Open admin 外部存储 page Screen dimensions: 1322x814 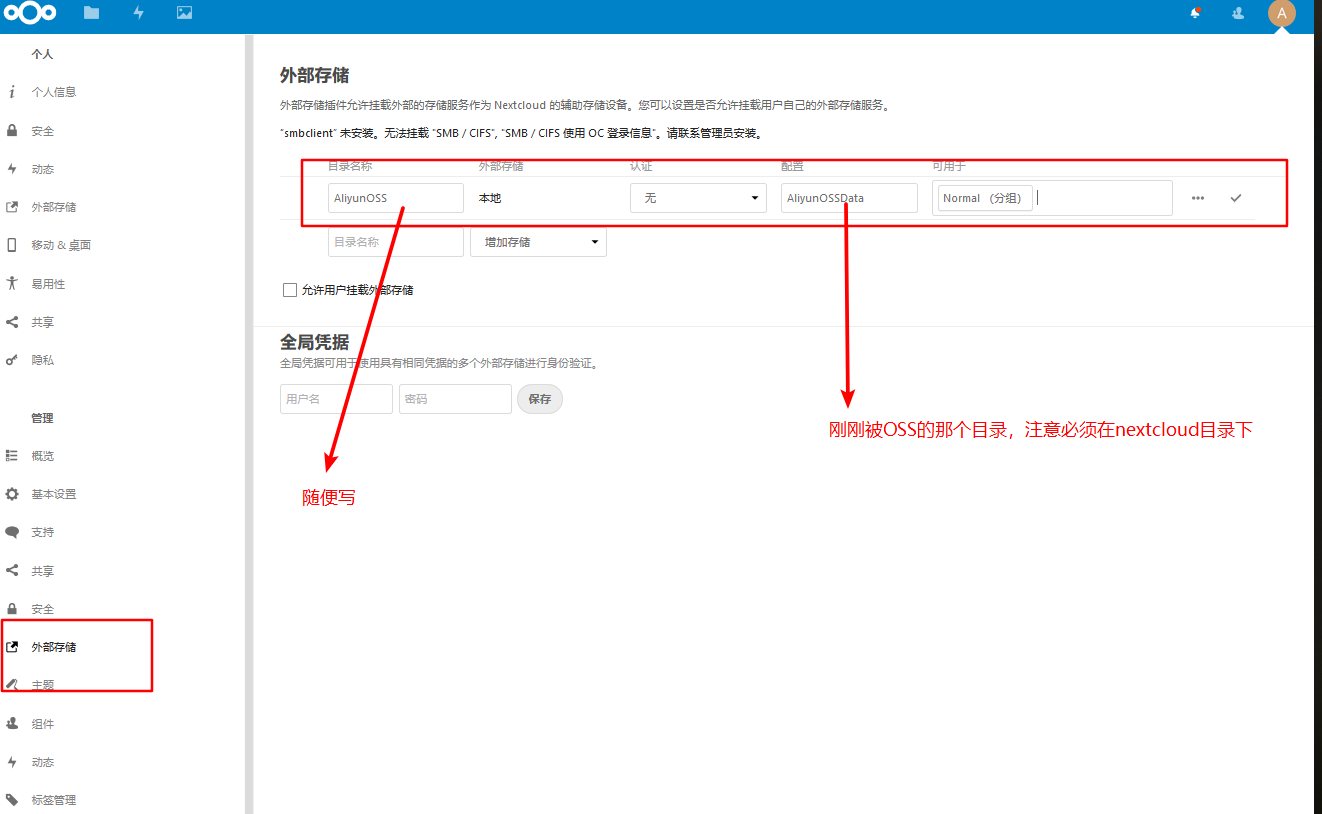(x=54, y=647)
